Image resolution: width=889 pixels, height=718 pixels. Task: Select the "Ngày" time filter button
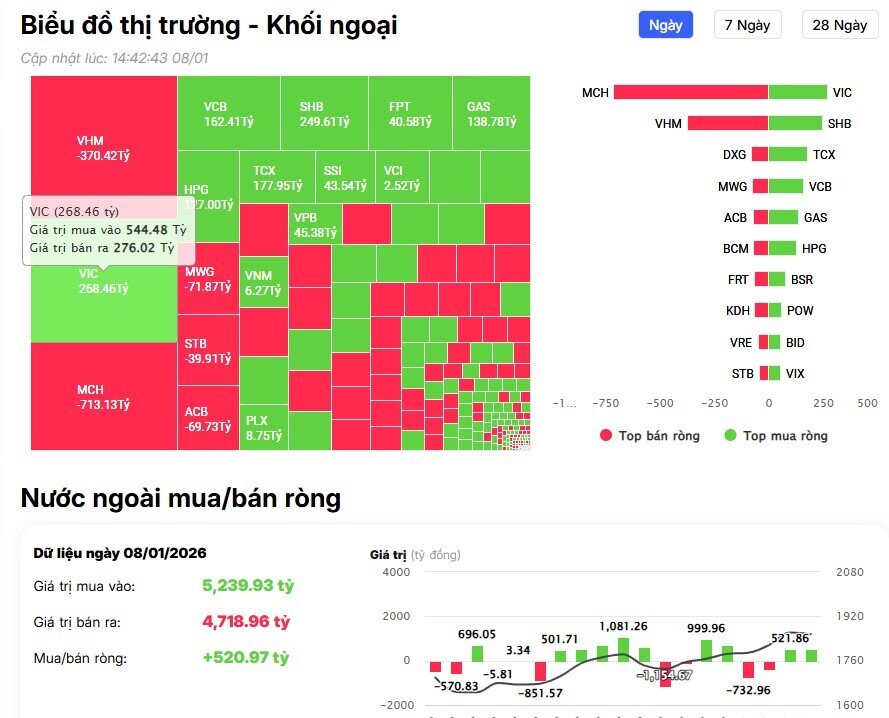pyautogui.click(x=666, y=24)
